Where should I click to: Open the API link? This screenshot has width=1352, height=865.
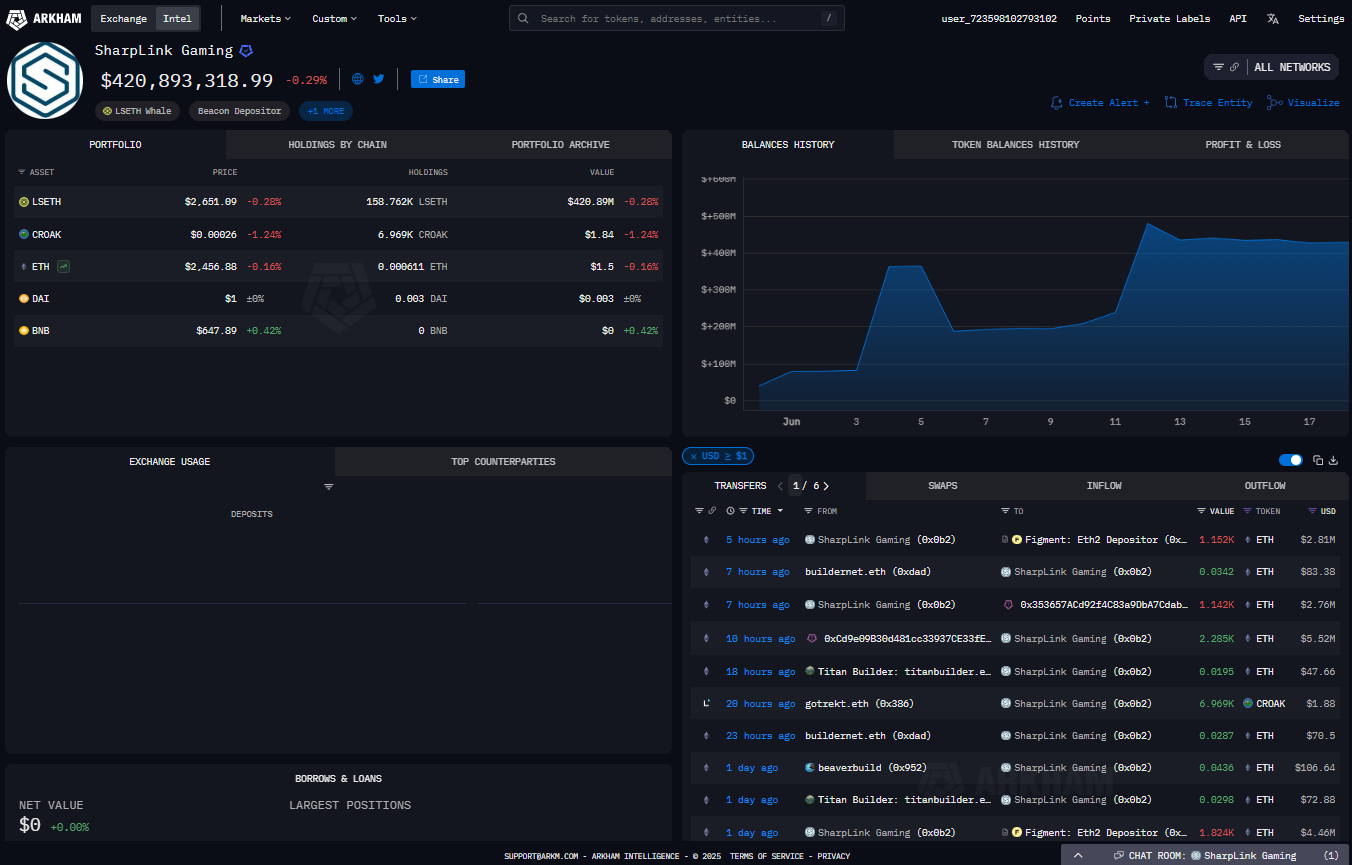(x=1237, y=18)
